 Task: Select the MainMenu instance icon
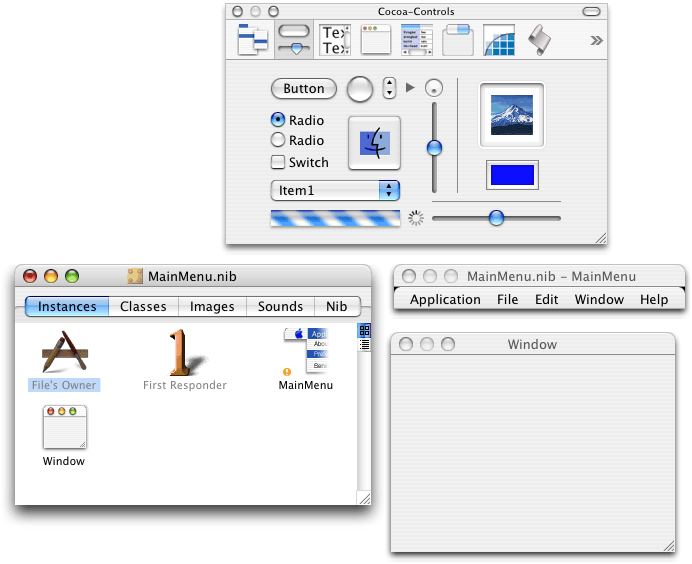(306, 351)
